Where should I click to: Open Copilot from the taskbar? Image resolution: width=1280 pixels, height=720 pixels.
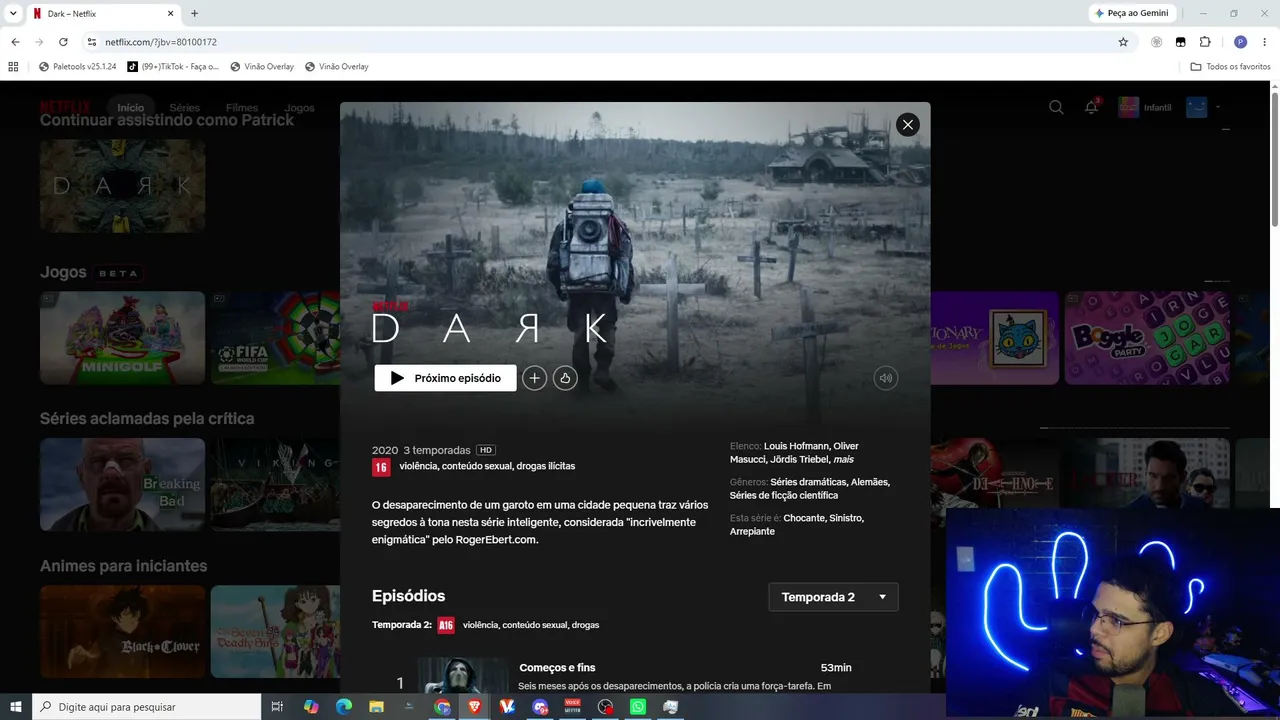click(x=311, y=707)
